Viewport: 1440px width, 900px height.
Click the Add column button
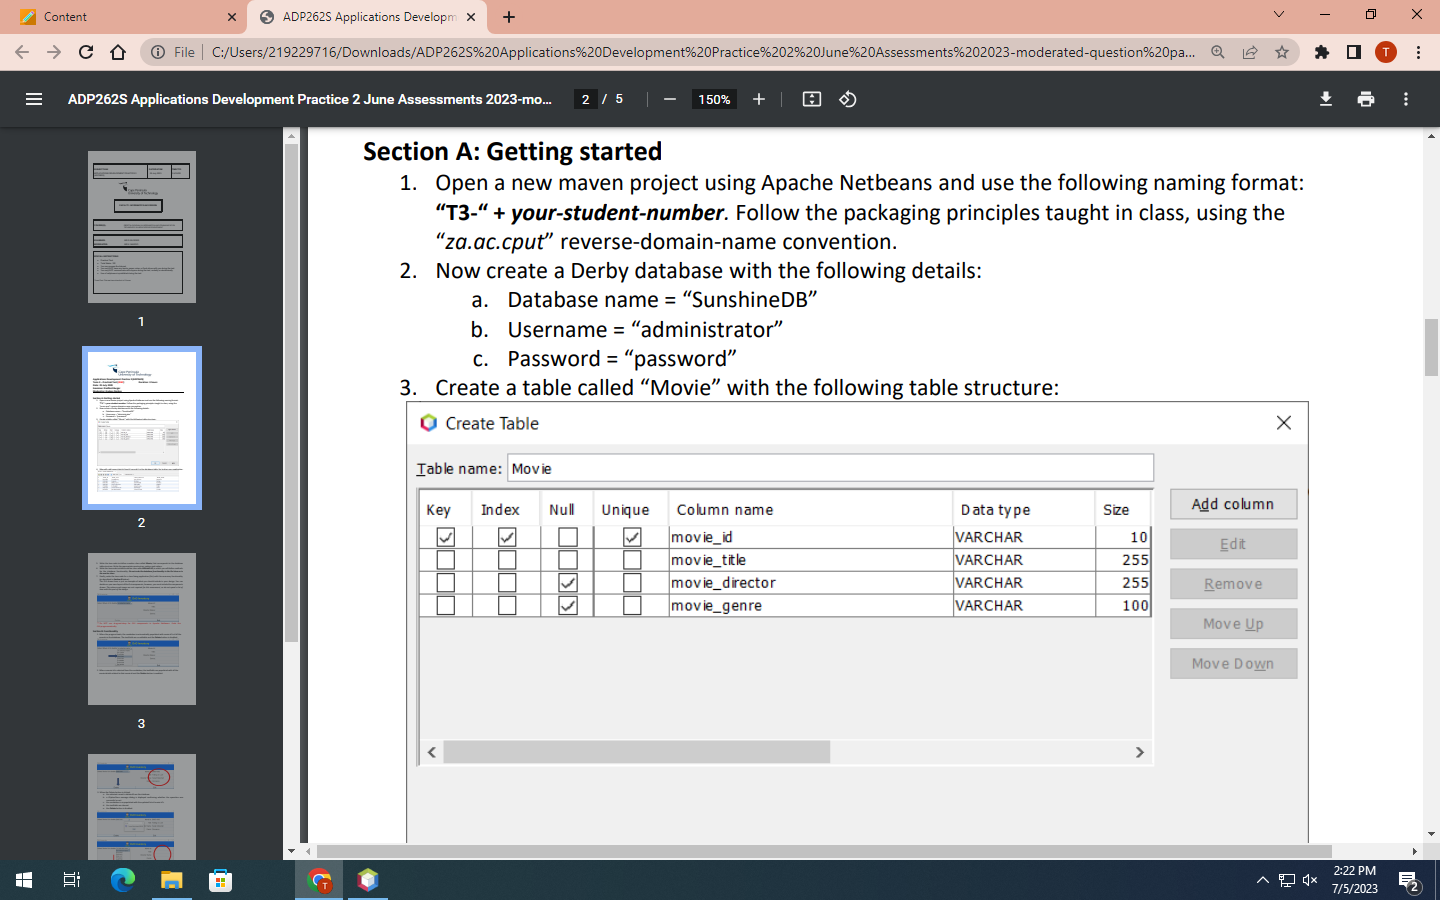[x=1233, y=504]
